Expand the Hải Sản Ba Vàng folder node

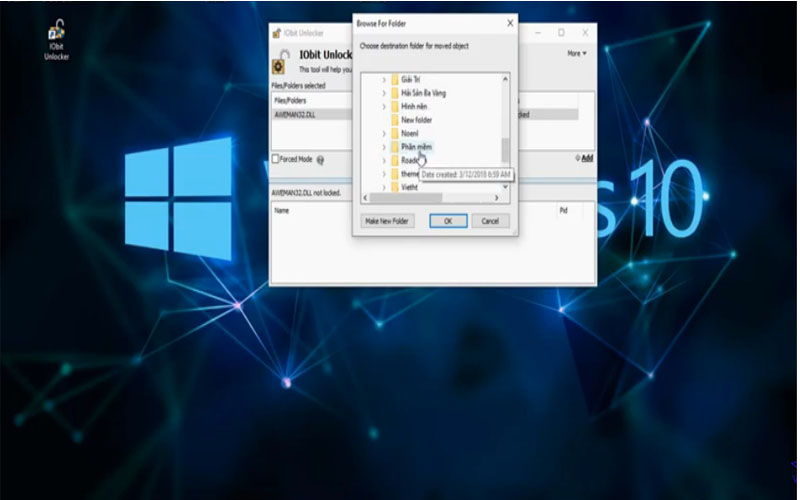(x=384, y=93)
